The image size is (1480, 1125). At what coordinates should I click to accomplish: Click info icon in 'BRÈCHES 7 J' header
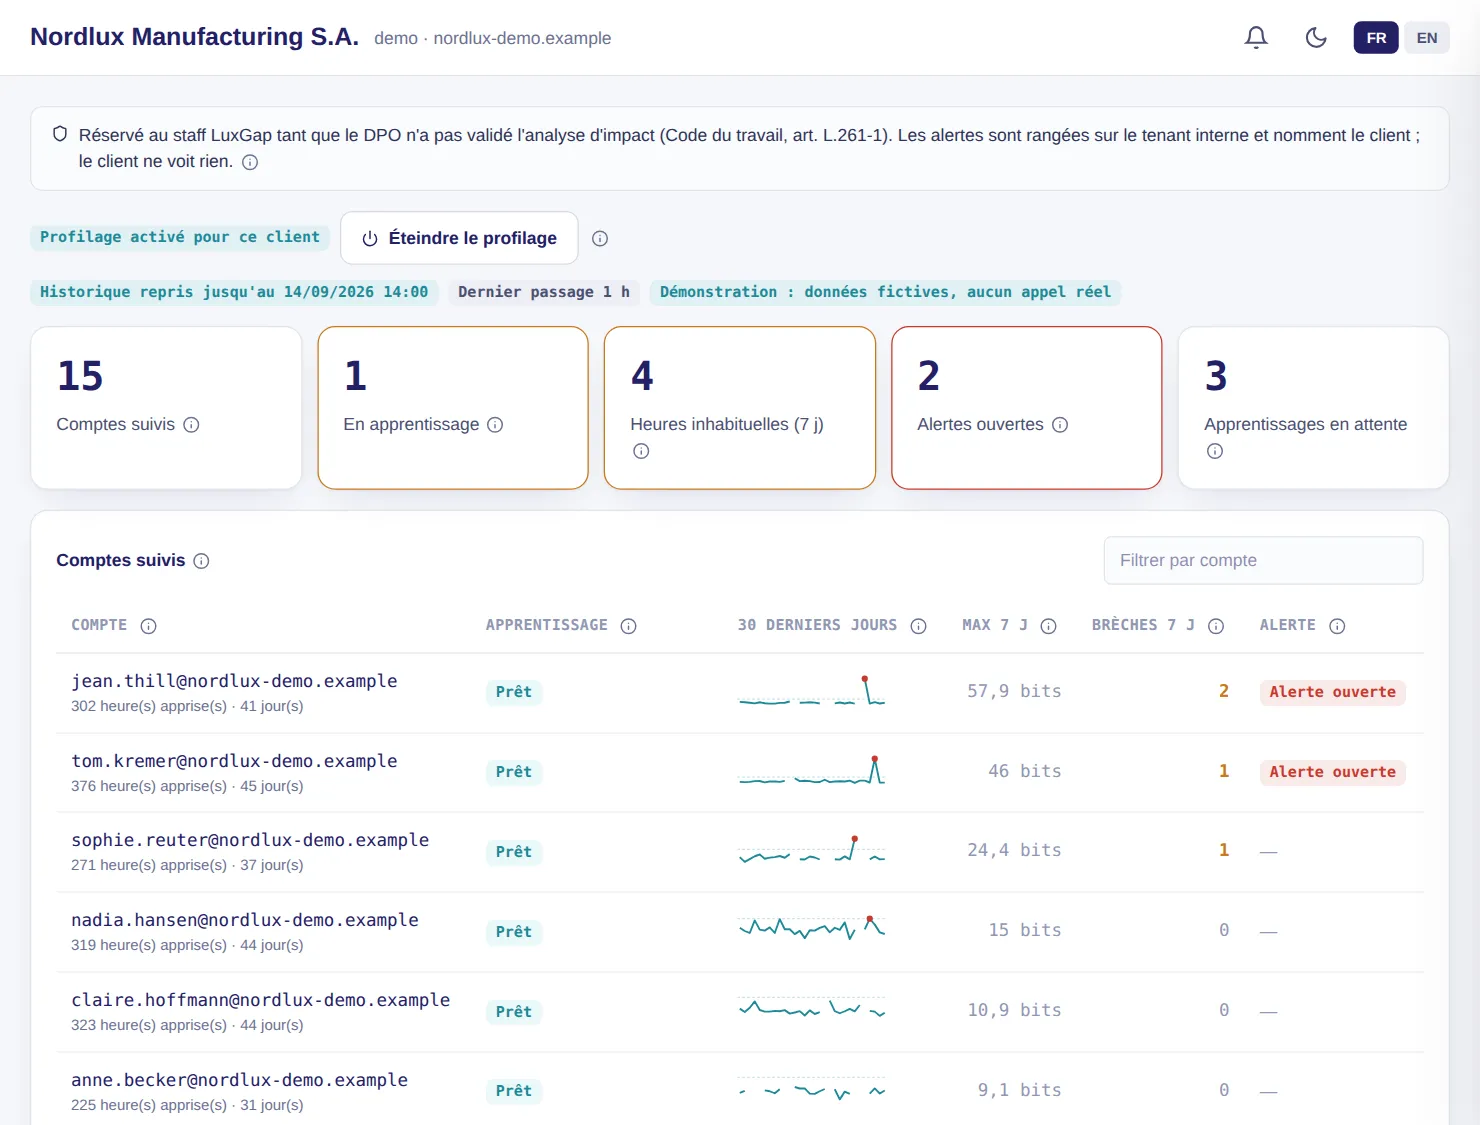[x=1216, y=626]
